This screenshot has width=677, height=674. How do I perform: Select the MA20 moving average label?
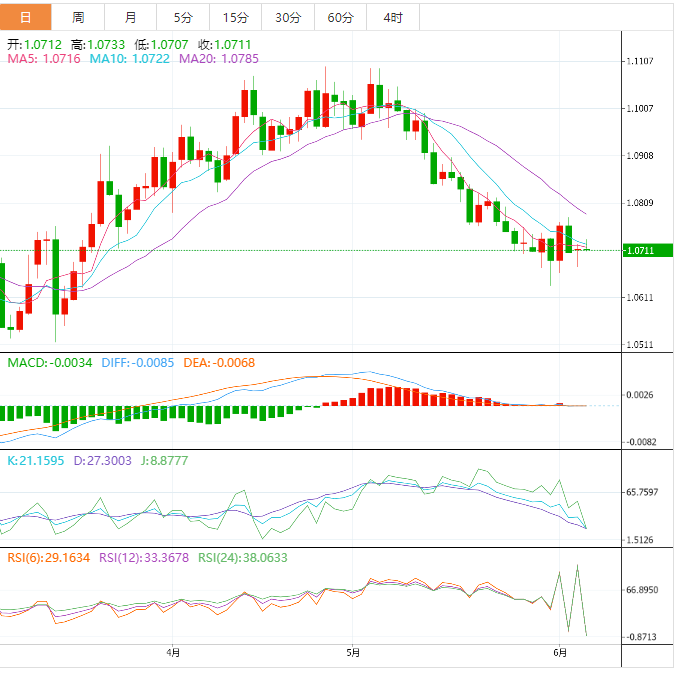click(218, 60)
